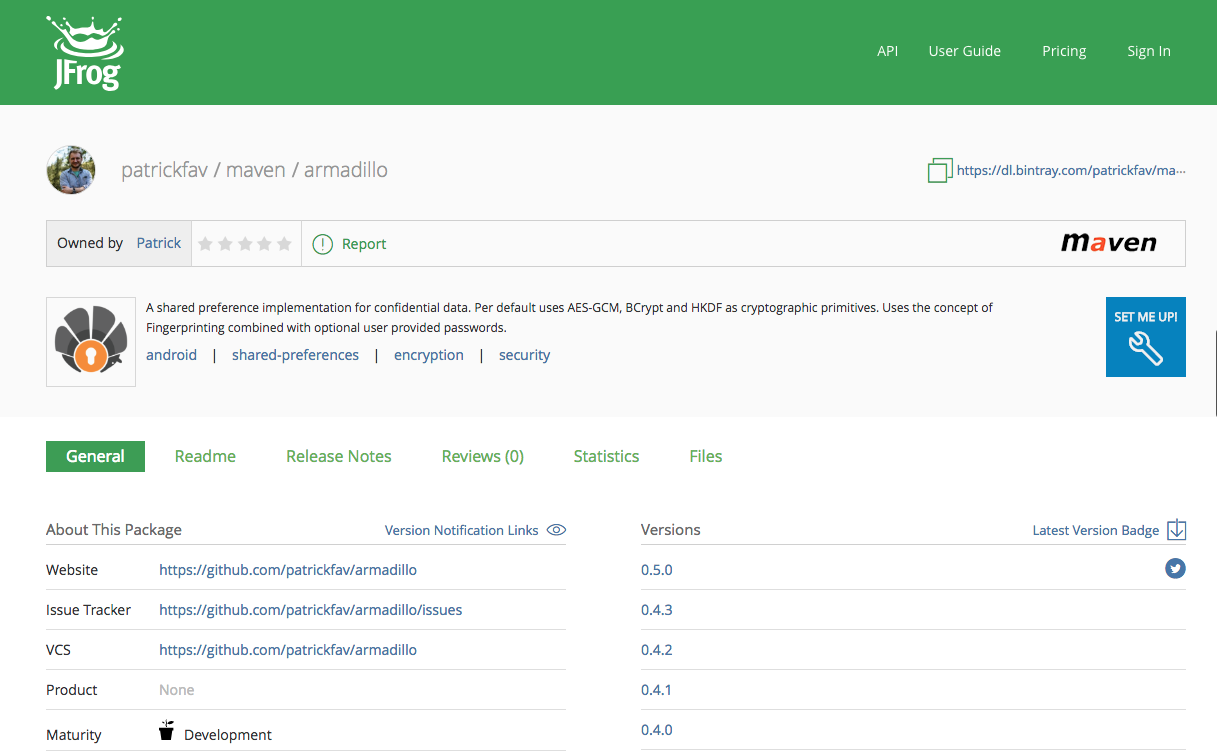Click the armadillo package logo image
The width and height of the screenshot is (1217, 755).
[x=91, y=342]
